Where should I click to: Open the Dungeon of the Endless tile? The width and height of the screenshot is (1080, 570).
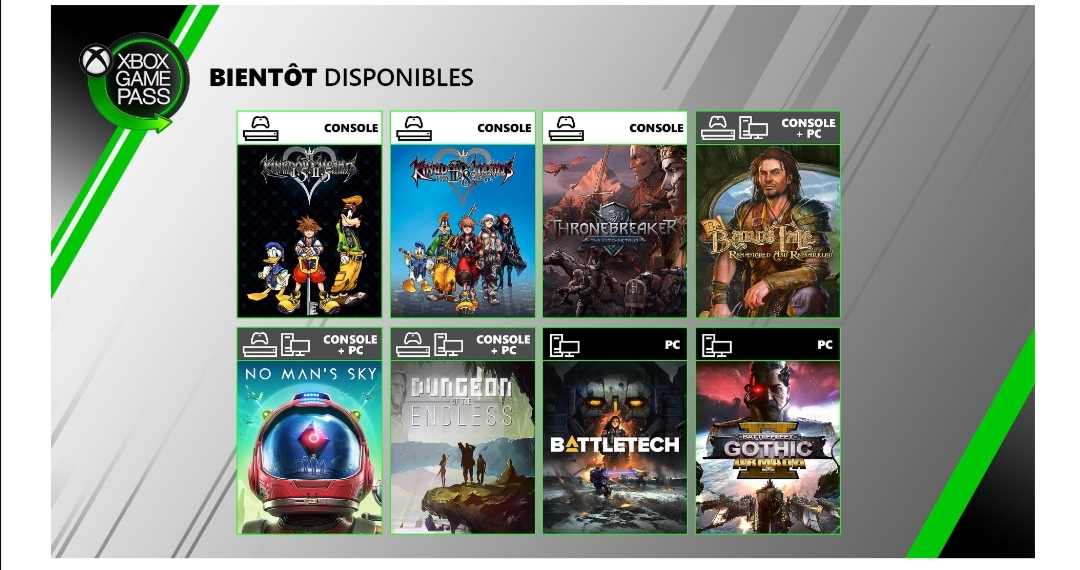462,447
